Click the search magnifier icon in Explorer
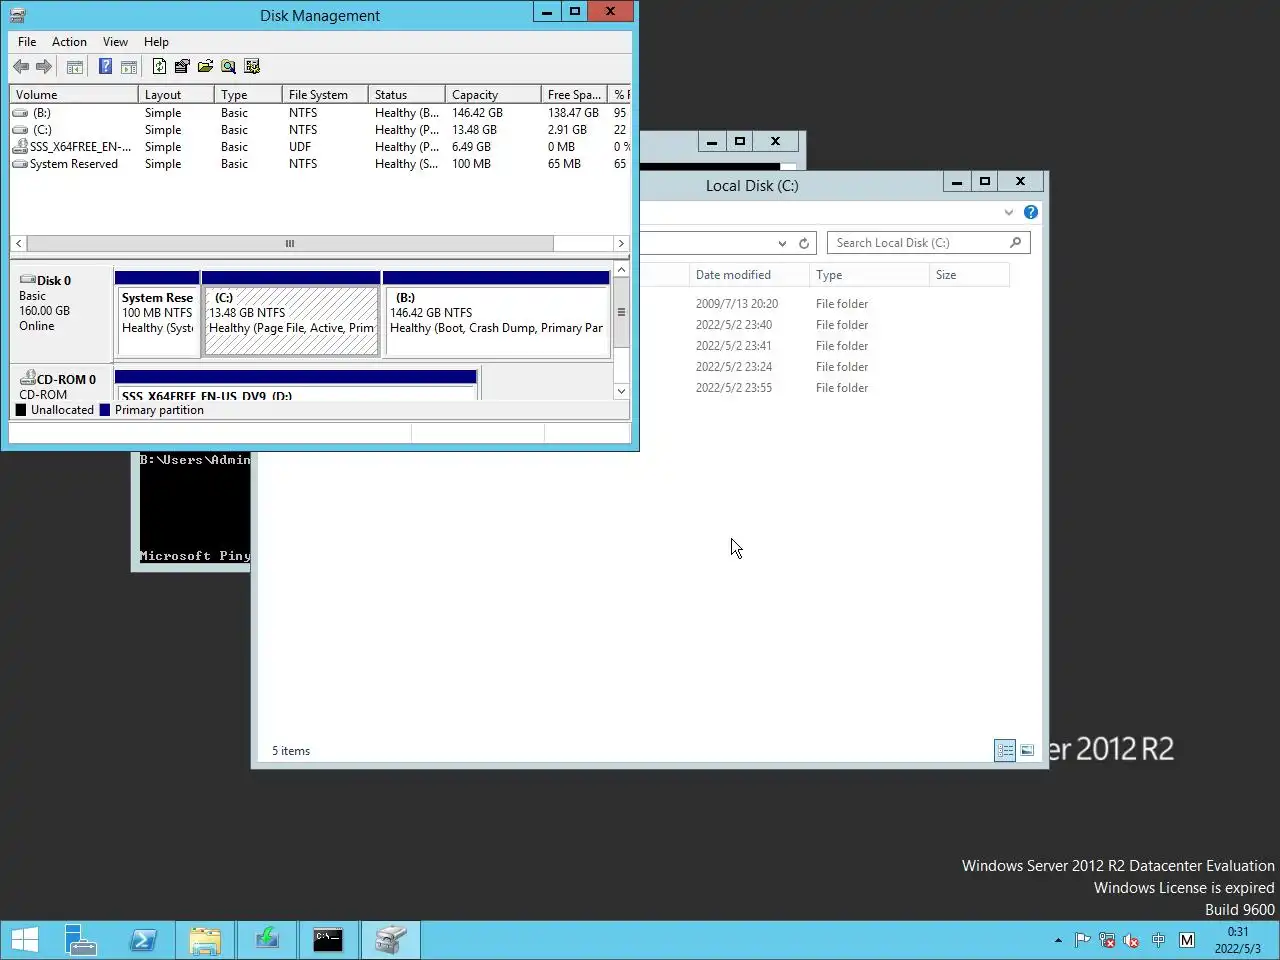 click(x=1016, y=243)
